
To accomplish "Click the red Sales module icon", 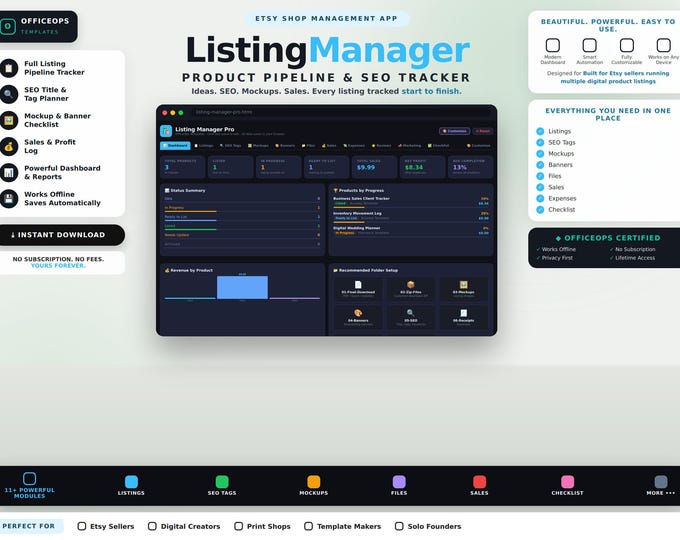I will pos(479,481).
